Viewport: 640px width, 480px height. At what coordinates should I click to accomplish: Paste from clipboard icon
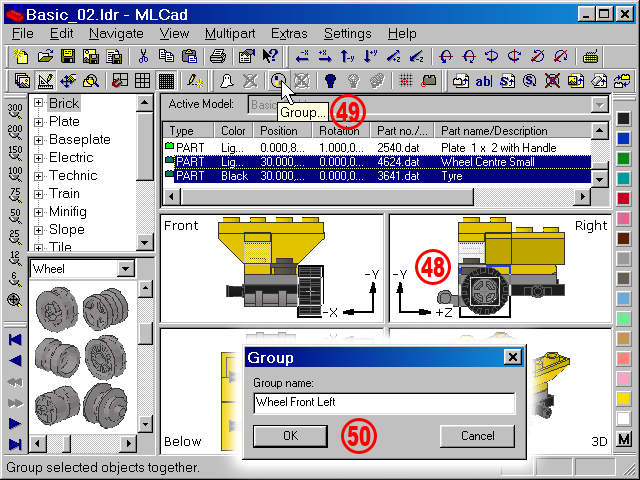click(x=189, y=56)
